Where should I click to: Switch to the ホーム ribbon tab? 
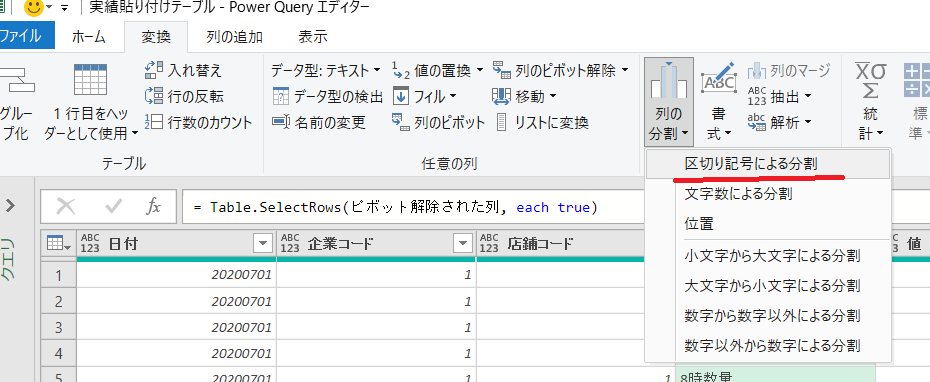(x=89, y=37)
